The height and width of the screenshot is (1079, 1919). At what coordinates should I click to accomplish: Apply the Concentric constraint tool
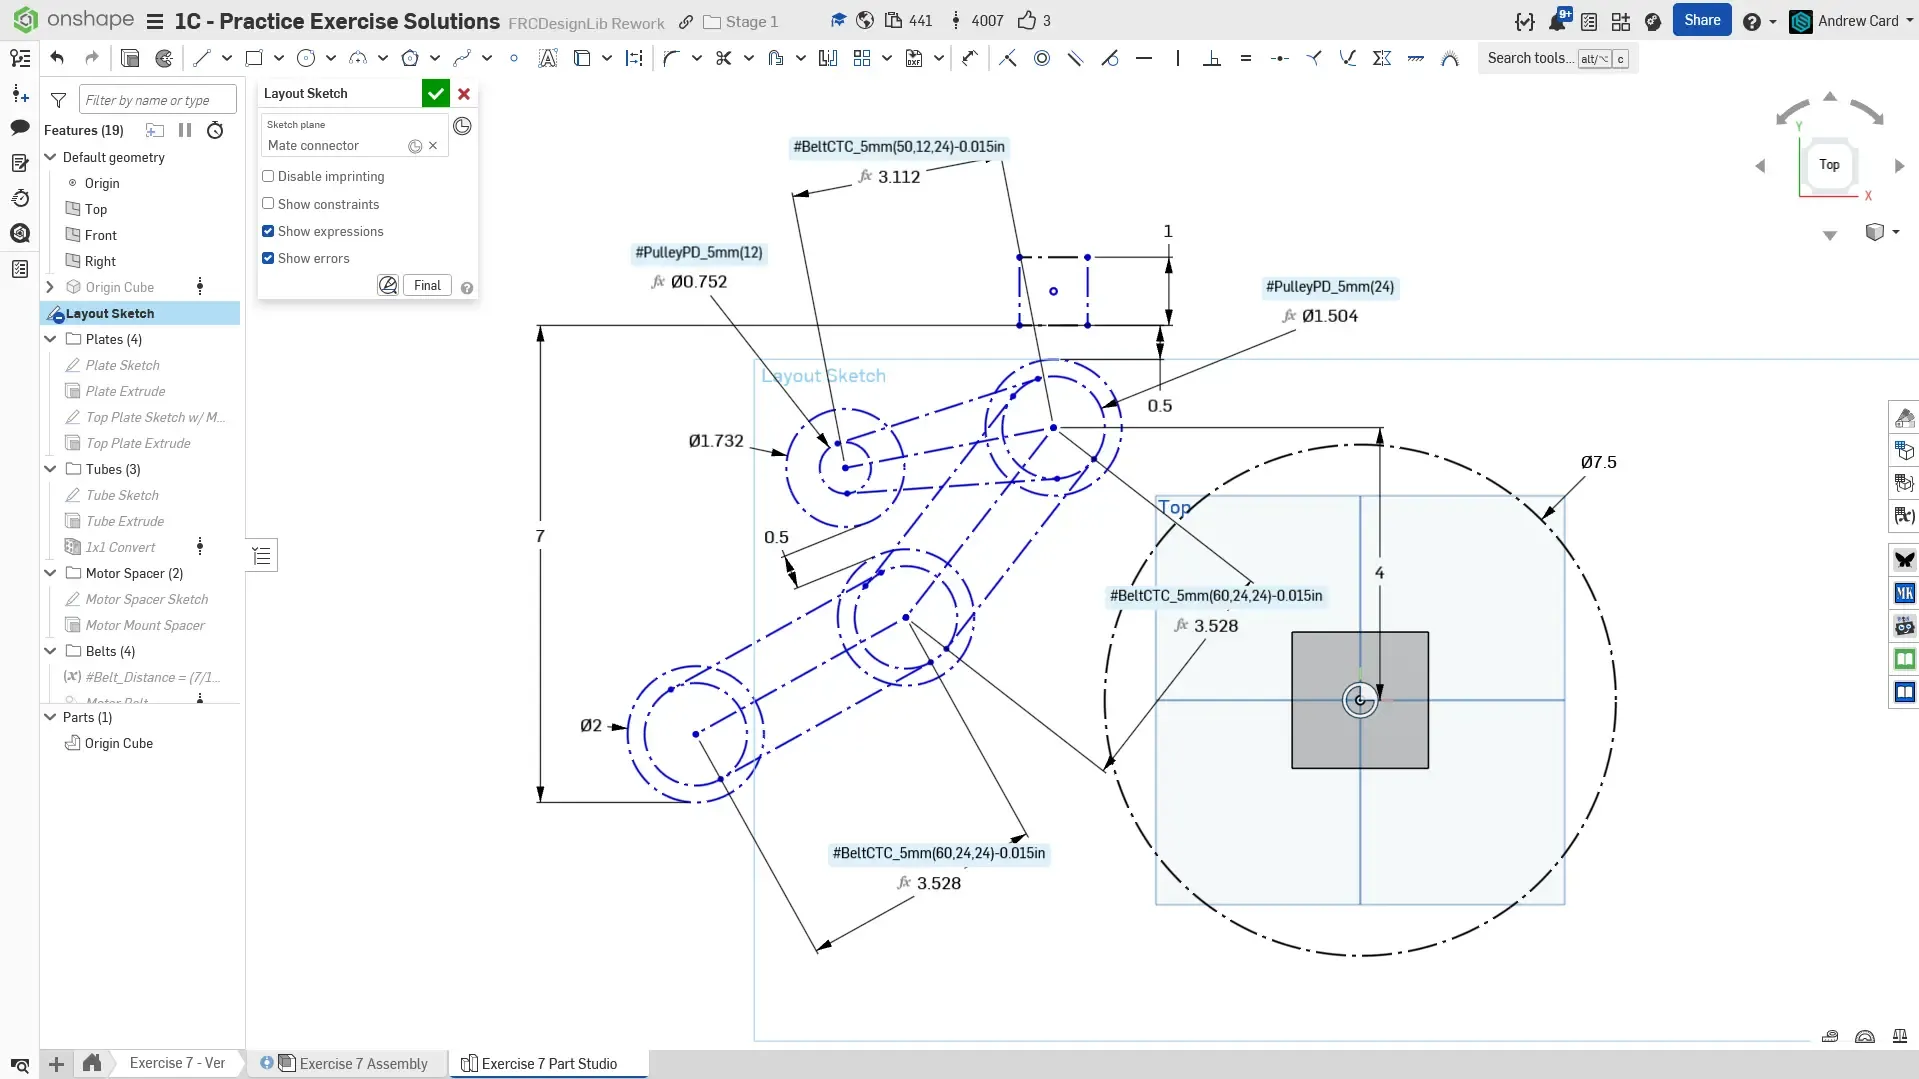coord(1042,58)
